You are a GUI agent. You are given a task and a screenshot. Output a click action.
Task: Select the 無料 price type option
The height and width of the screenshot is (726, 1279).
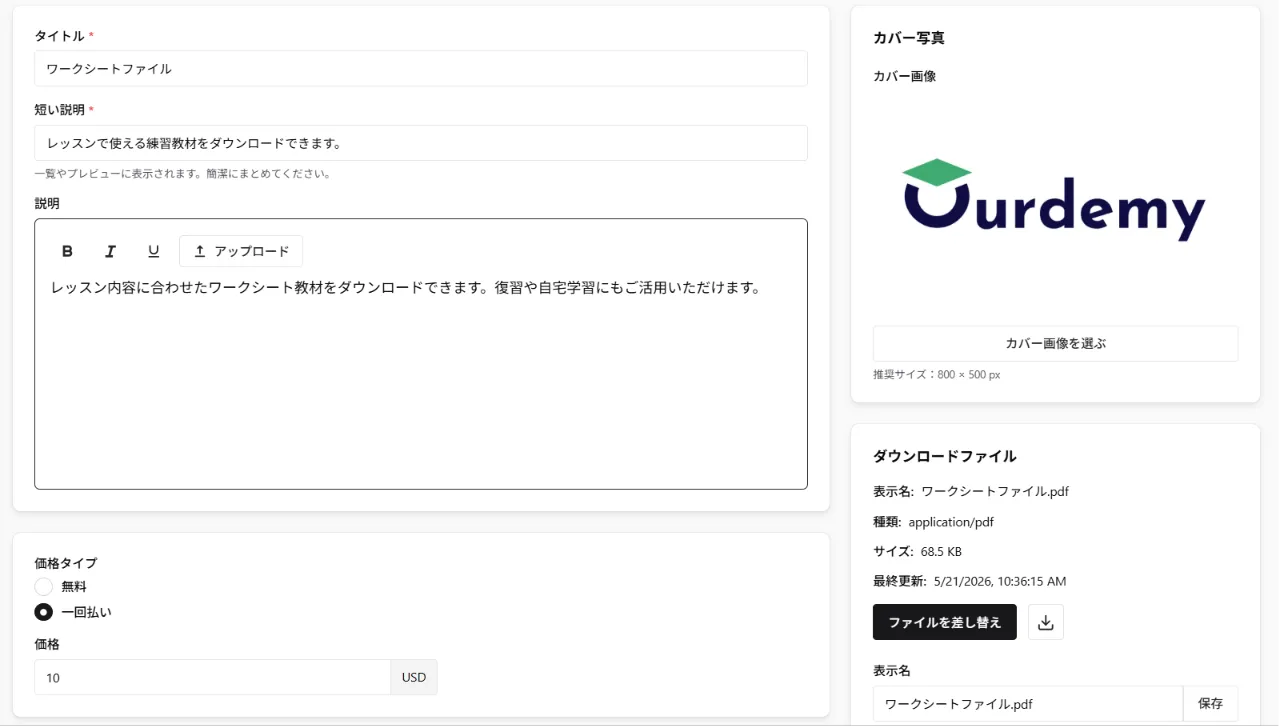(44, 587)
